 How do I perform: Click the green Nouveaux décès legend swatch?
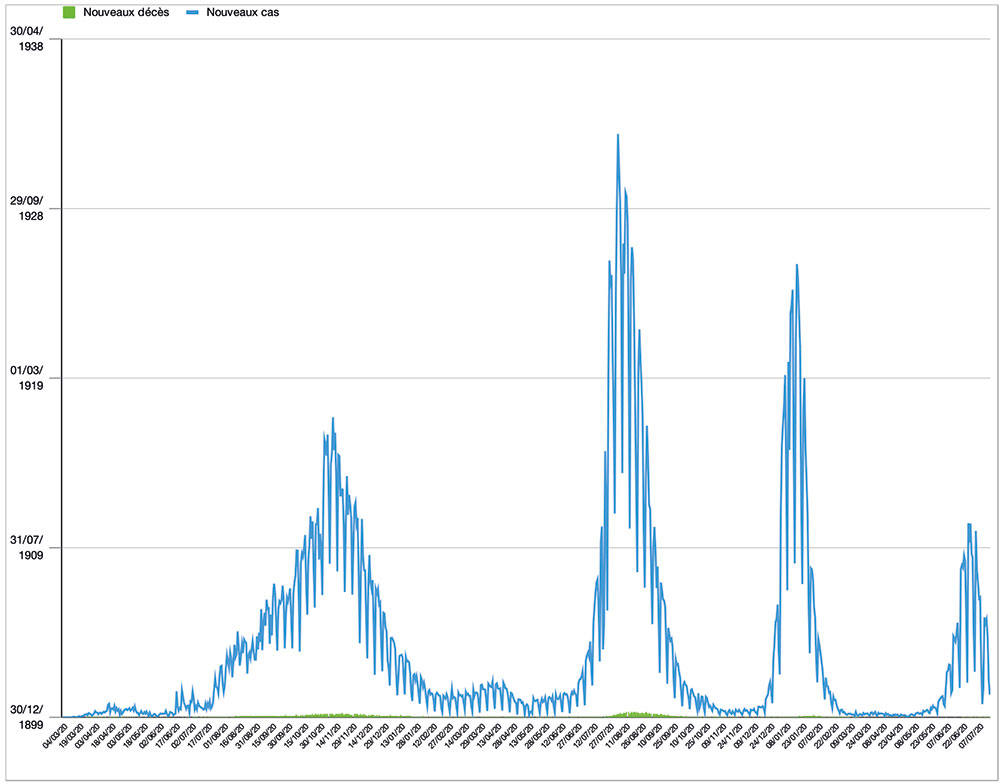pos(69,11)
